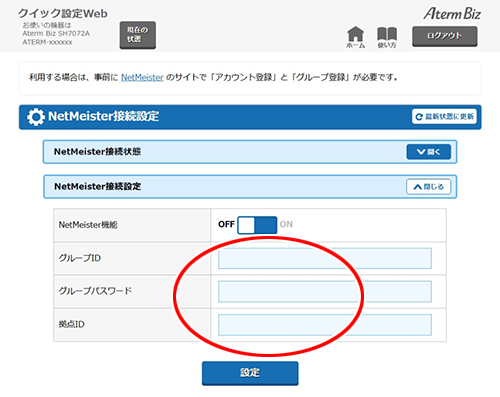
Task: Collapse NetMeister接続設定 section with 閉じる
Action: click(428, 187)
